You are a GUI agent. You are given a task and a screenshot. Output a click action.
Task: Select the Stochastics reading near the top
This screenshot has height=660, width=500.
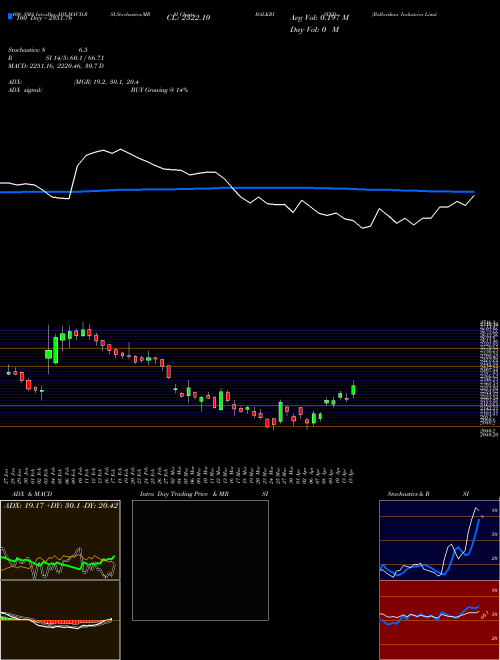pos(48,50)
